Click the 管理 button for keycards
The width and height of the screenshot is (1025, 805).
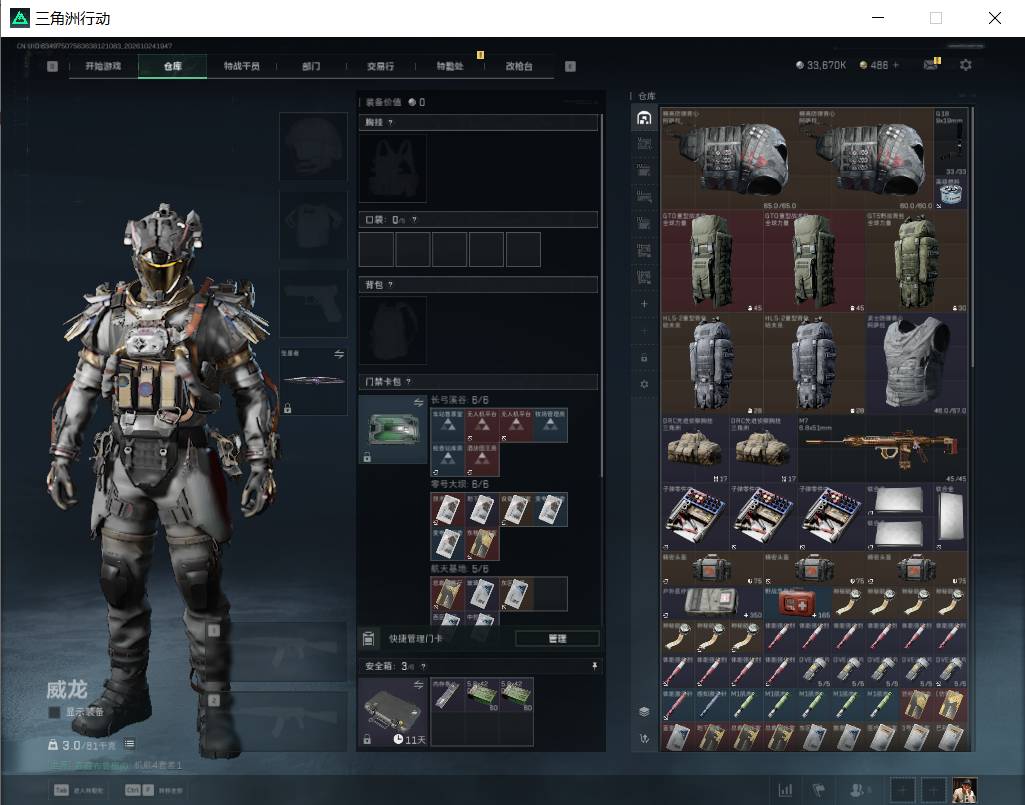point(557,638)
